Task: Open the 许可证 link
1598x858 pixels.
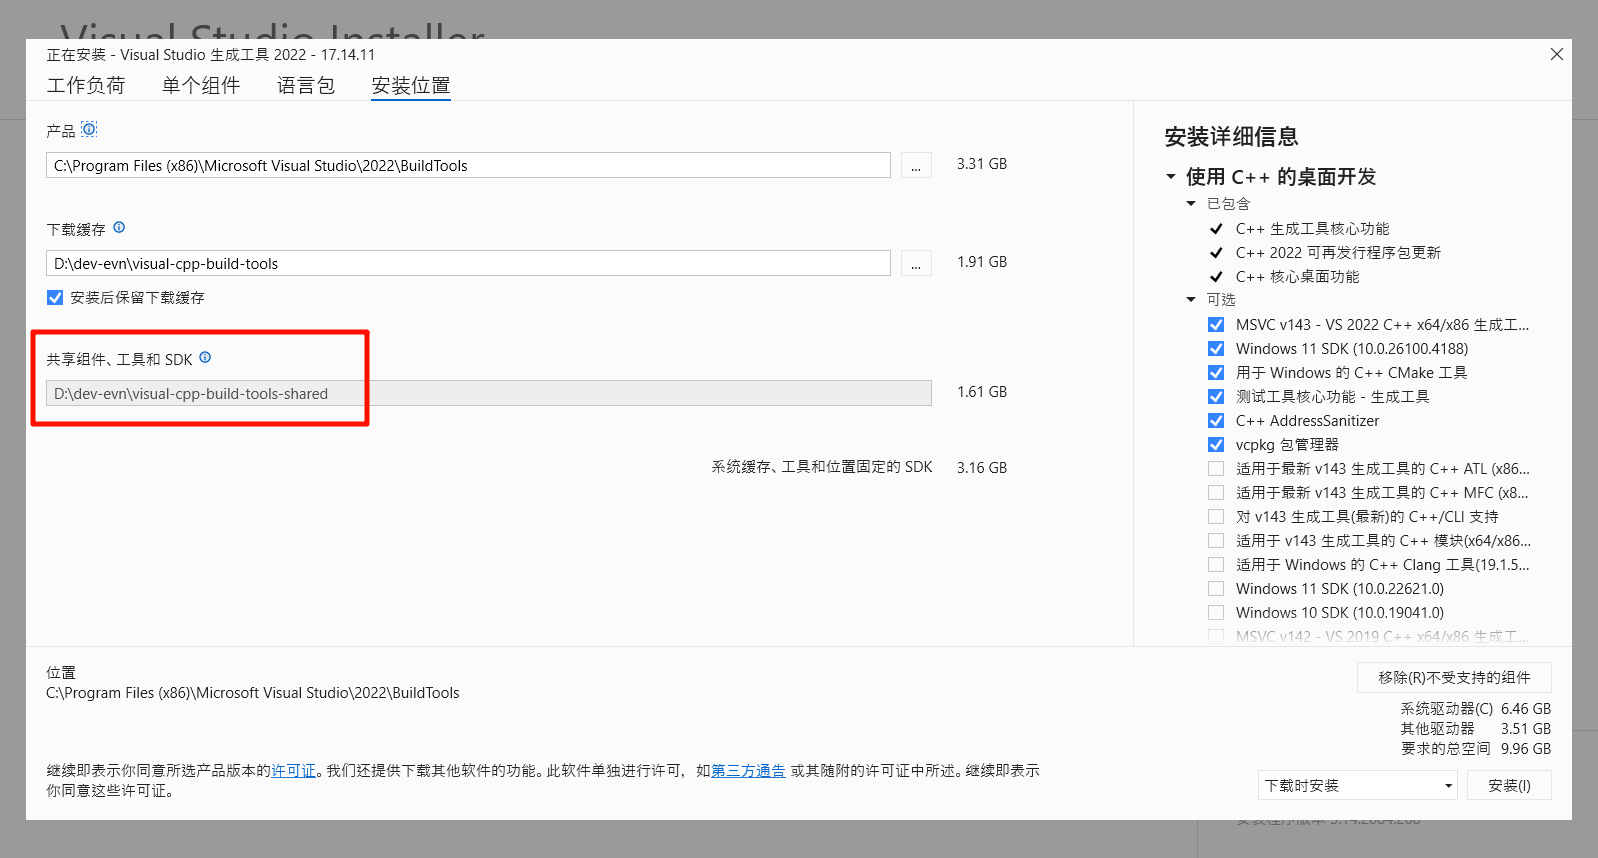Action: pyautogui.click(x=294, y=771)
